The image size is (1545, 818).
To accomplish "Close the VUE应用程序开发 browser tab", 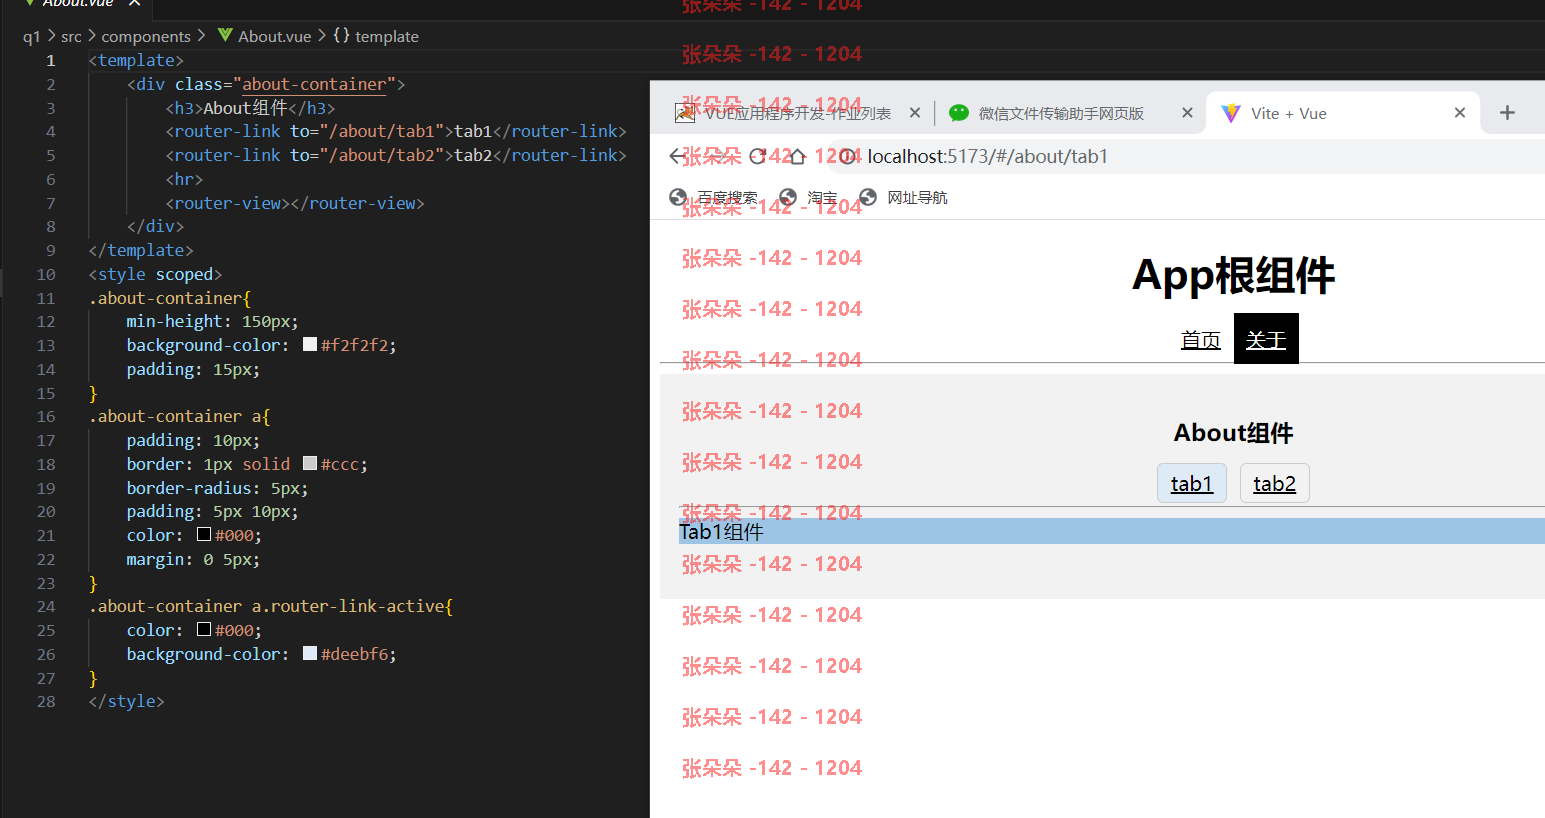I will coord(914,113).
